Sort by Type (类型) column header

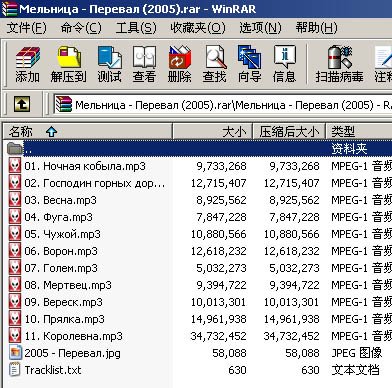pyautogui.click(x=359, y=132)
